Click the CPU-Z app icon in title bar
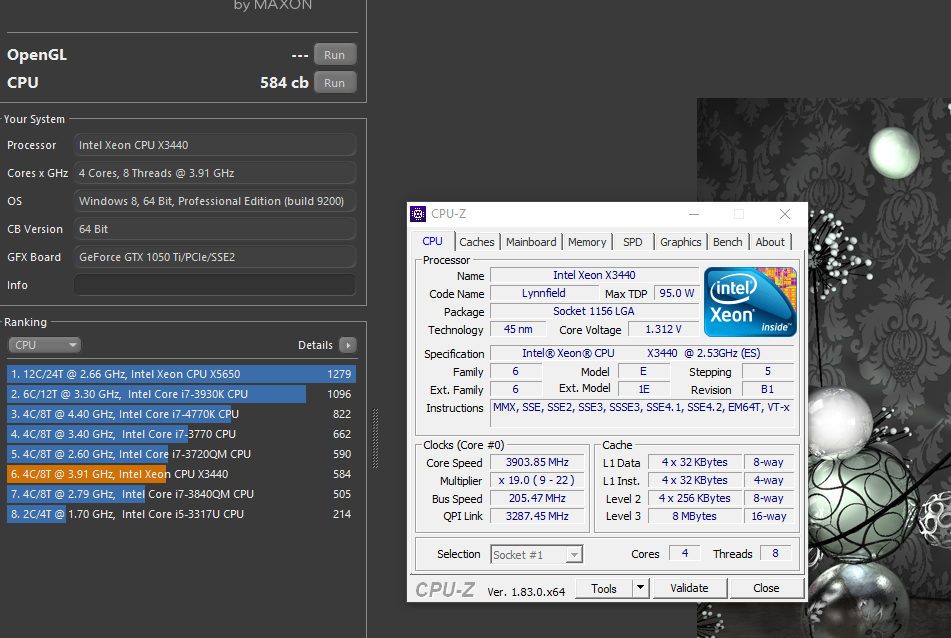The width and height of the screenshot is (951, 638). click(x=418, y=214)
